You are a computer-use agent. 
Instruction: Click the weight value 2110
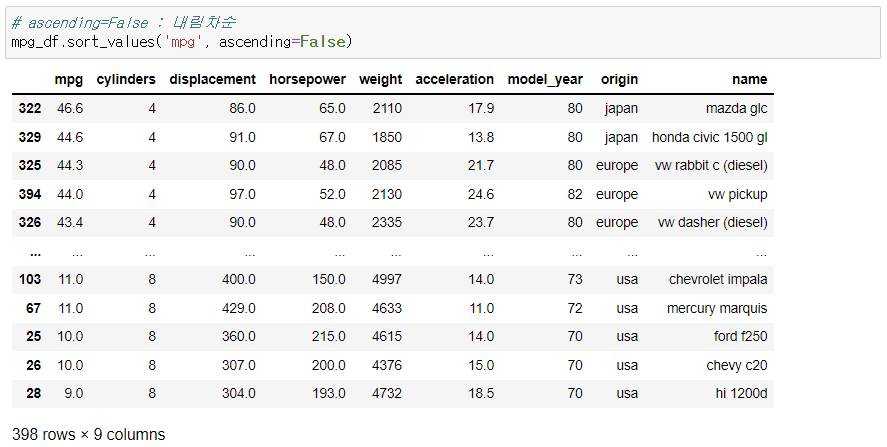(x=387, y=109)
